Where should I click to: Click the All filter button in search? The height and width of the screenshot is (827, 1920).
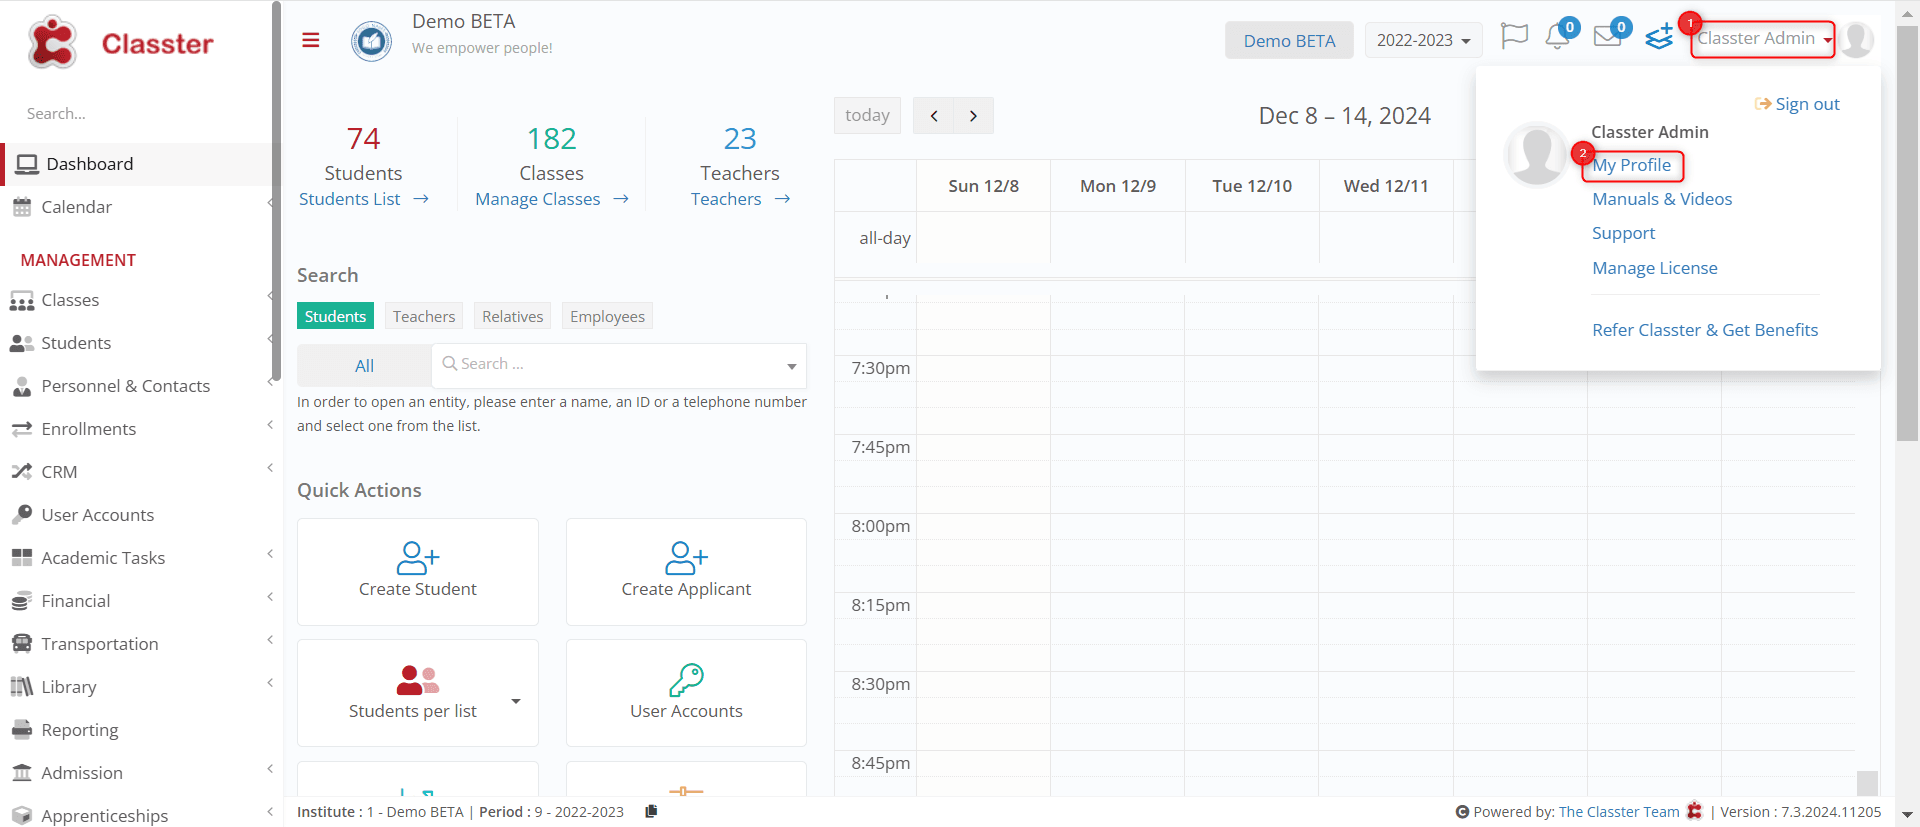pos(364,366)
